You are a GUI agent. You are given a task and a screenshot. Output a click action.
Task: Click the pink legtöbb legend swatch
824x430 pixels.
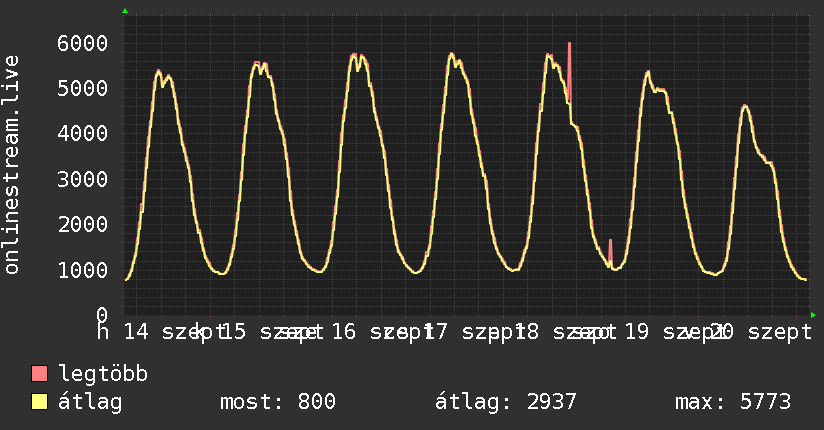coord(39,373)
